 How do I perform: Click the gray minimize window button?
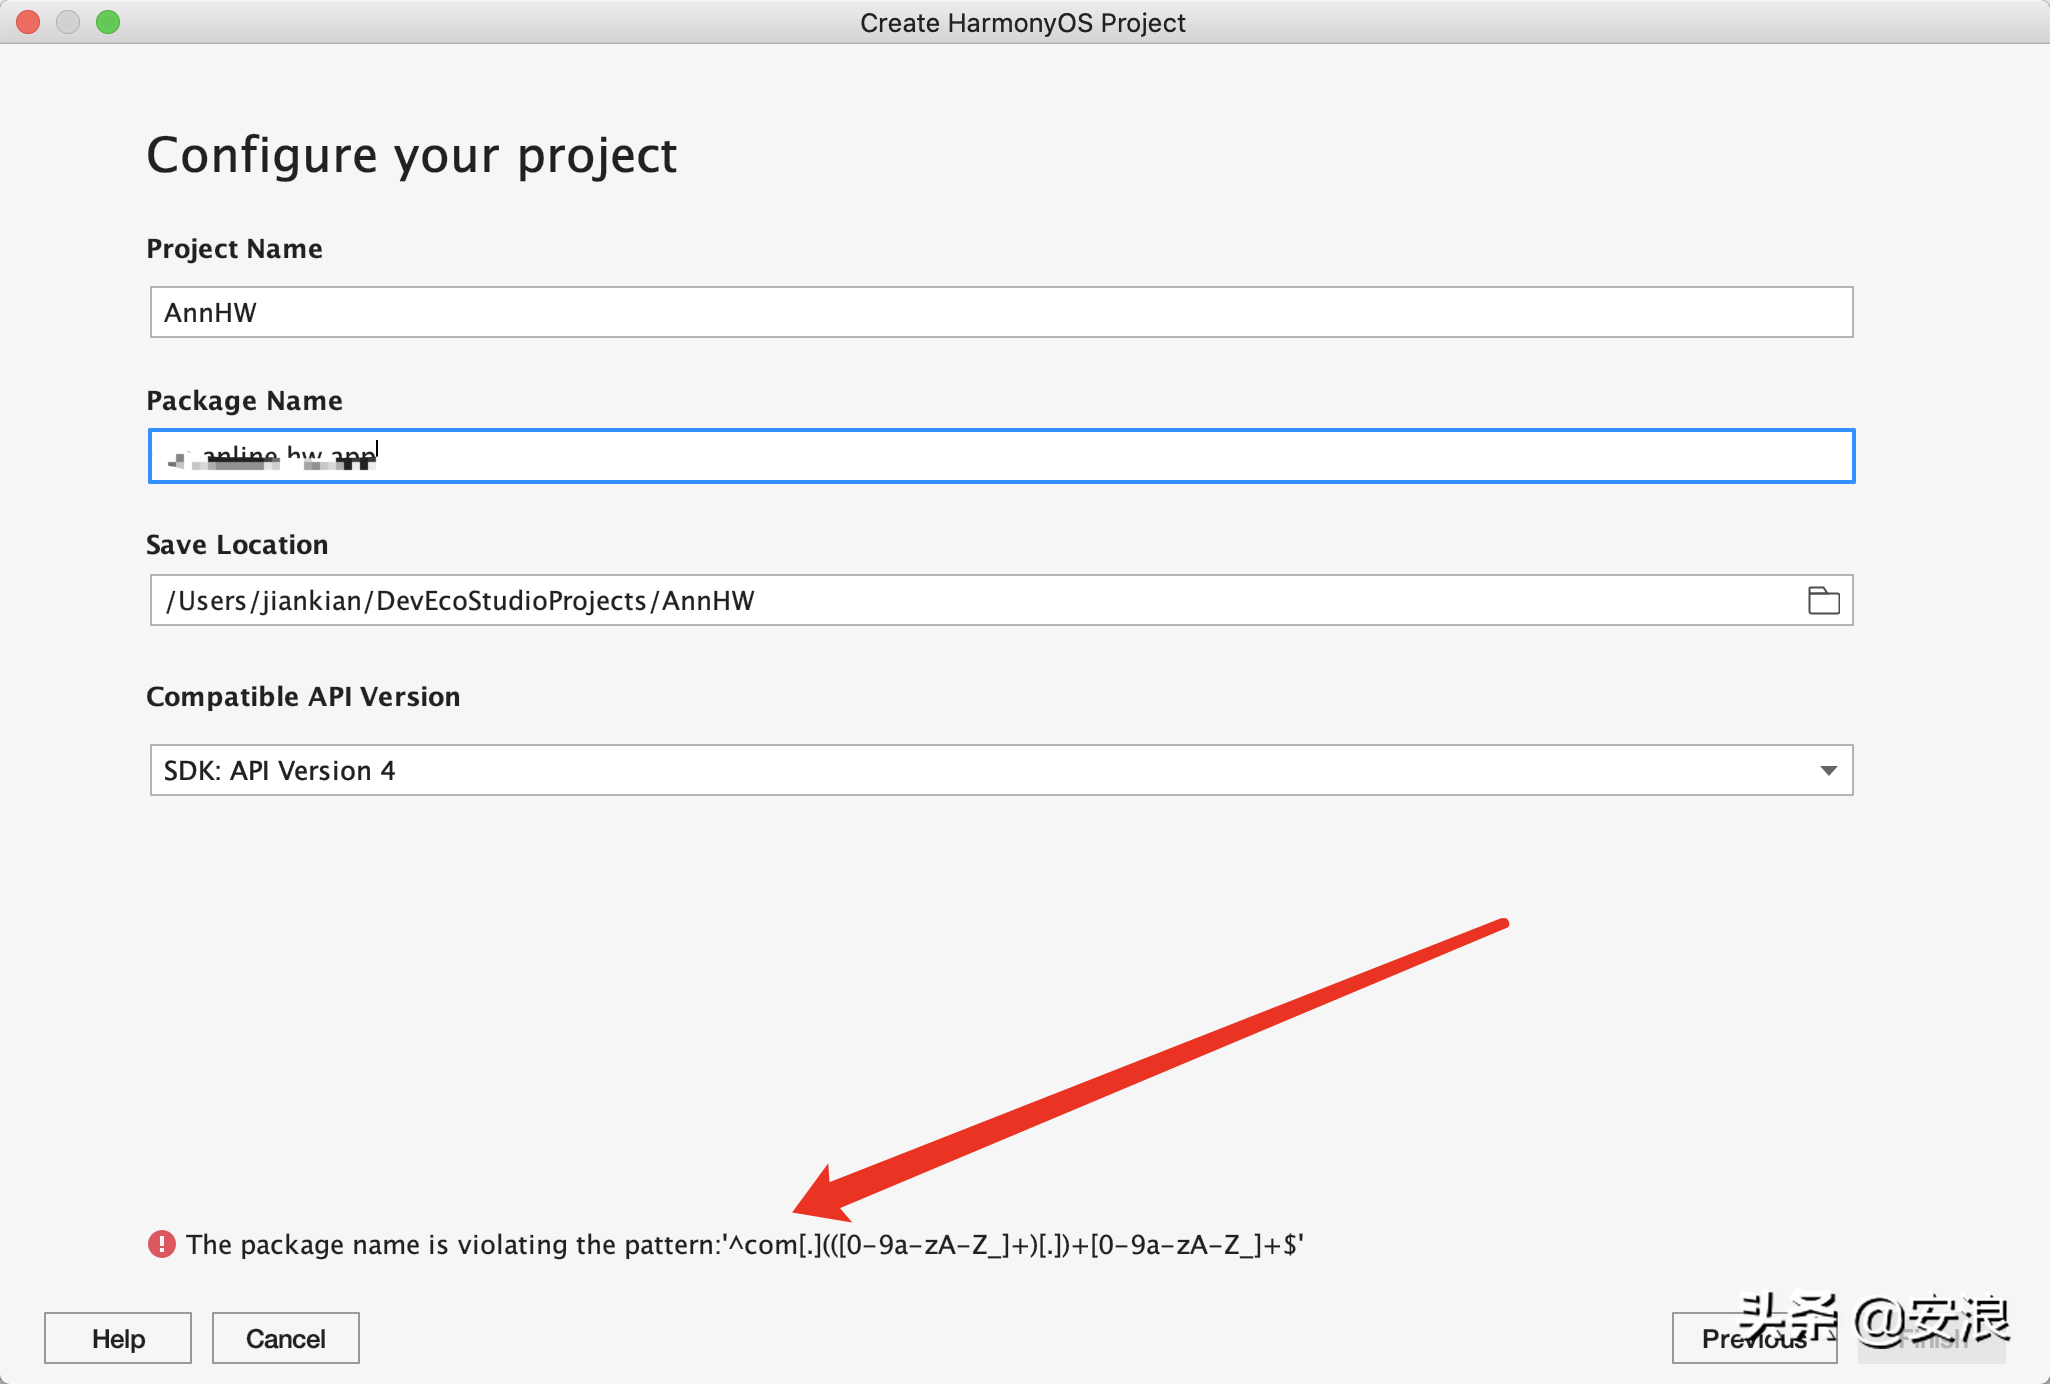[68, 22]
